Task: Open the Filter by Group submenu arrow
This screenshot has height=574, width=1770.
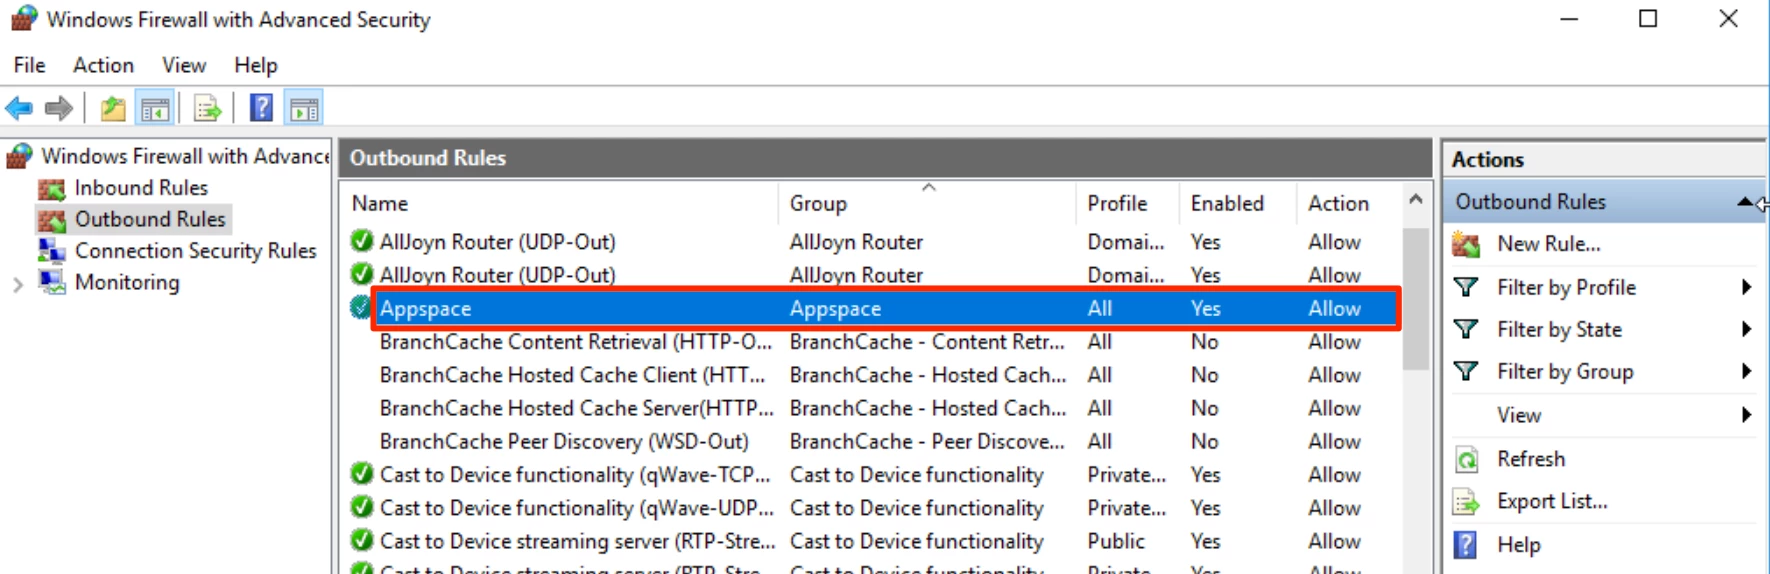Action: [1746, 371]
